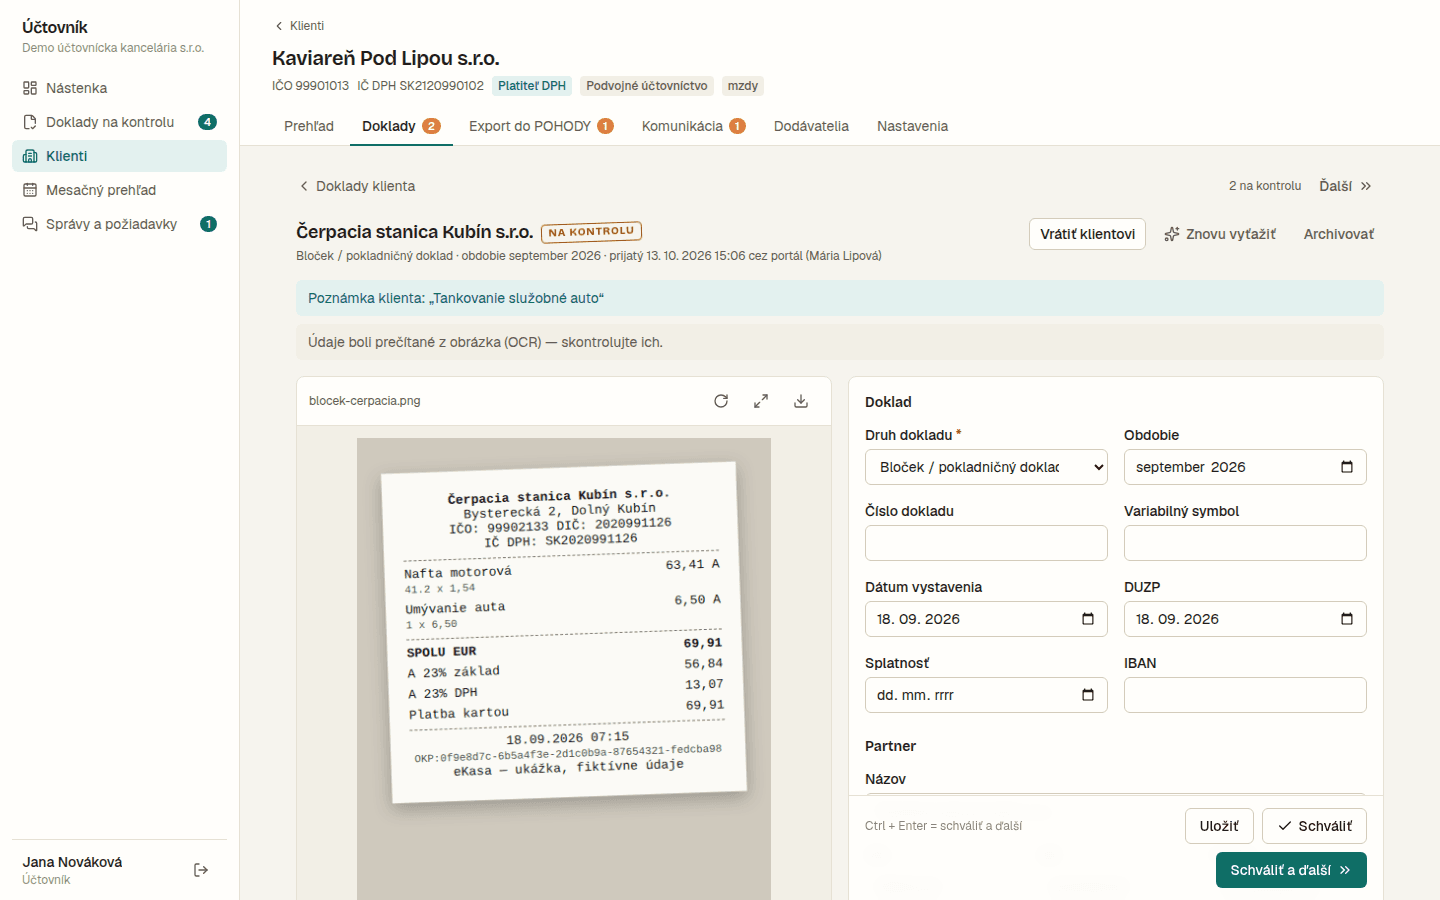
Task: Go to next document with Ďalší
Action: [1346, 186]
